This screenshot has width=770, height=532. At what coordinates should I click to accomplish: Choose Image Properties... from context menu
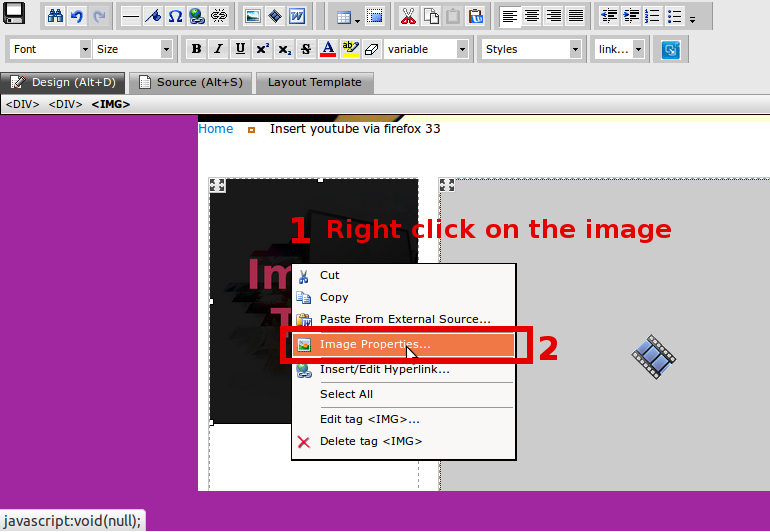point(375,345)
